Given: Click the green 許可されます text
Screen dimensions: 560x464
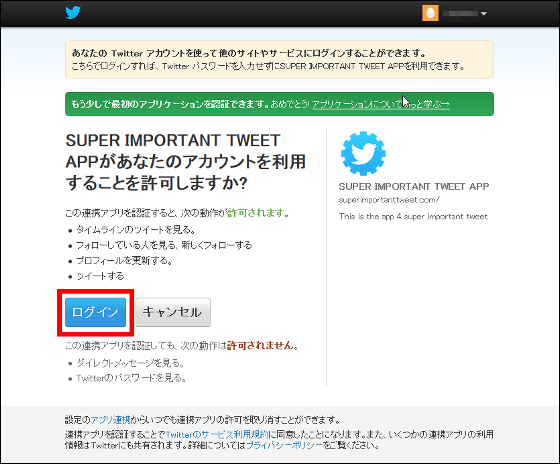Looking at the screenshot, I should (x=256, y=213).
